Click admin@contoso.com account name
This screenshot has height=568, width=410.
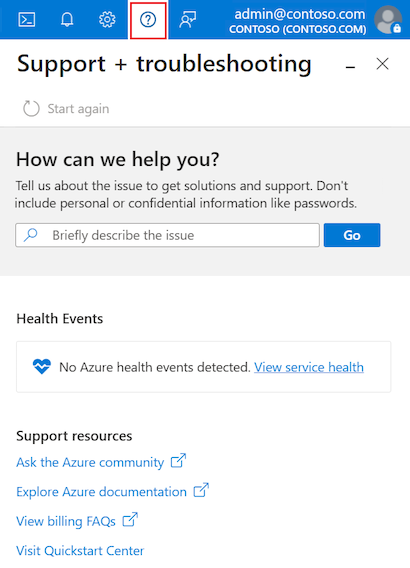click(x=300, y=14)
